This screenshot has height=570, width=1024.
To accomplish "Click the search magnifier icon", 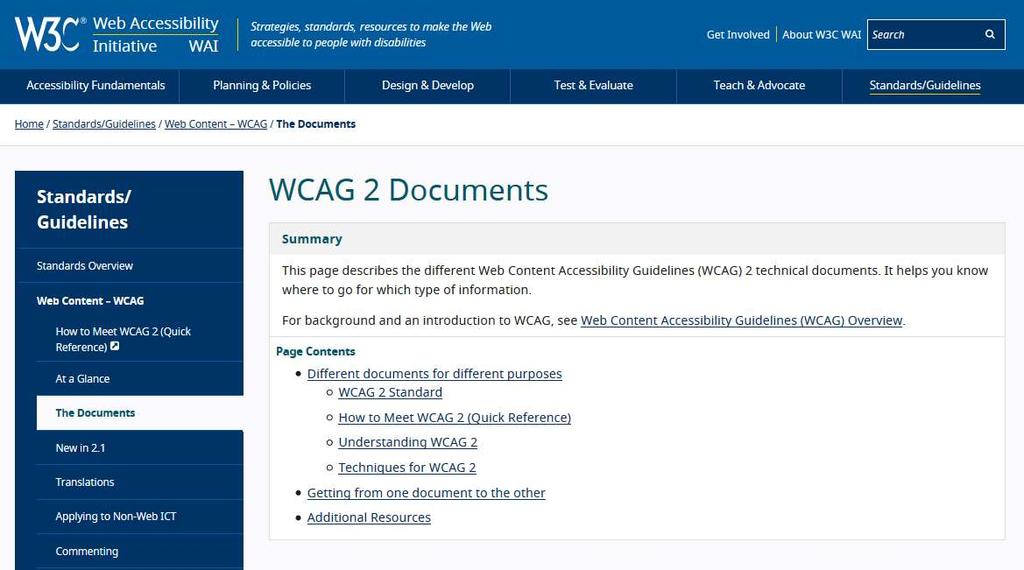I will (990, 35).
